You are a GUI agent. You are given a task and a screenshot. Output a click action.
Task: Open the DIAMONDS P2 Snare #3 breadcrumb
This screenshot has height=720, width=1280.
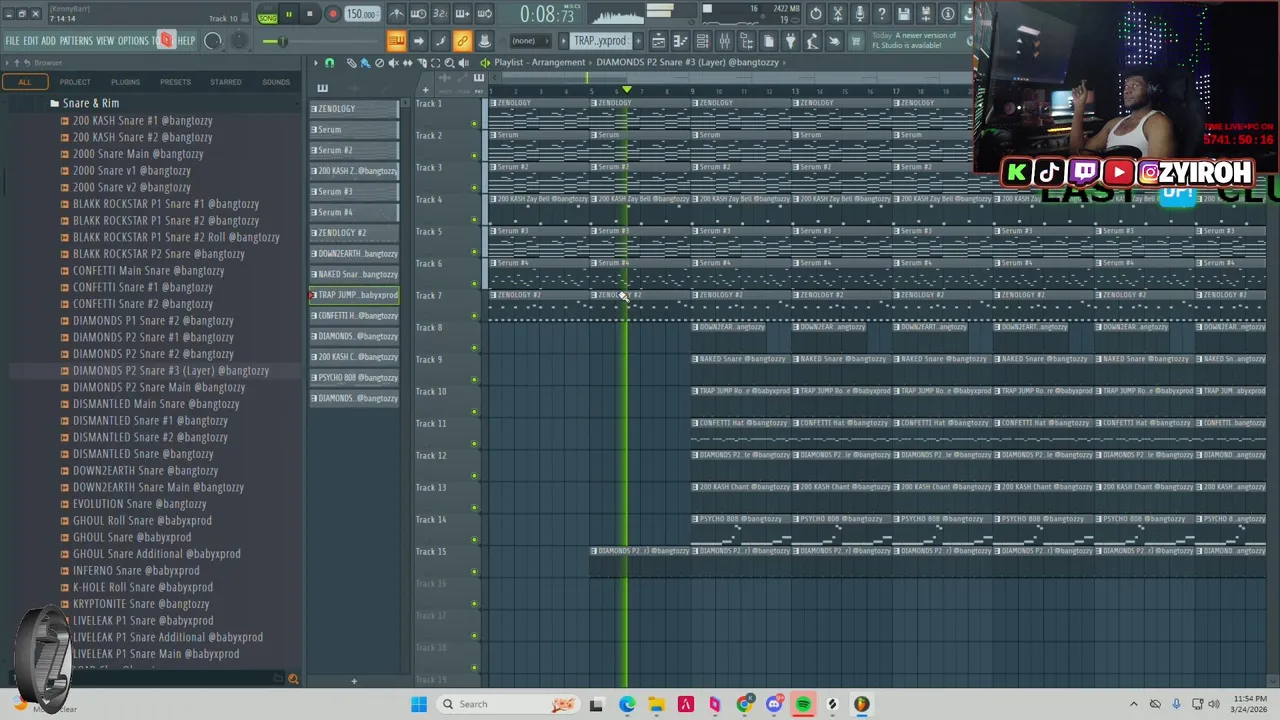point(687,62)
